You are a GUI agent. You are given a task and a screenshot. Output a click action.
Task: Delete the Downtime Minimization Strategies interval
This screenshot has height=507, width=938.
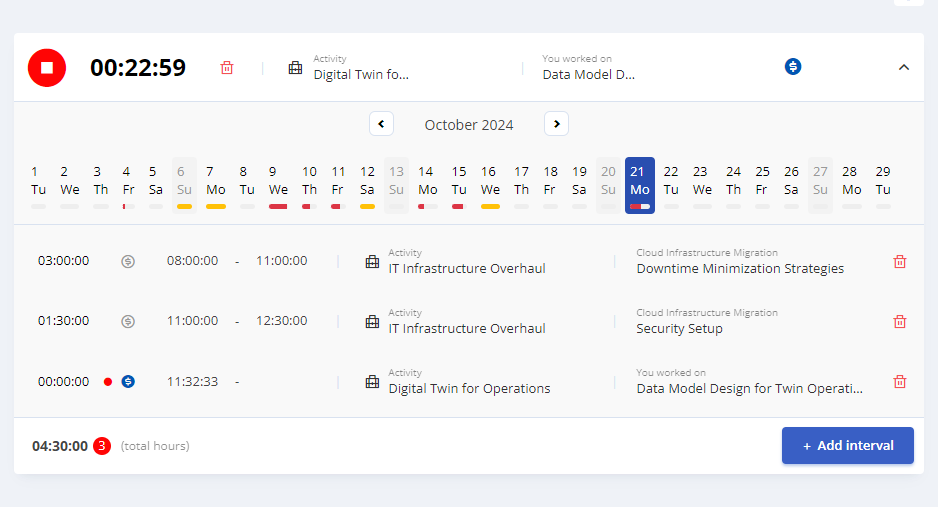tap(899, 262)
